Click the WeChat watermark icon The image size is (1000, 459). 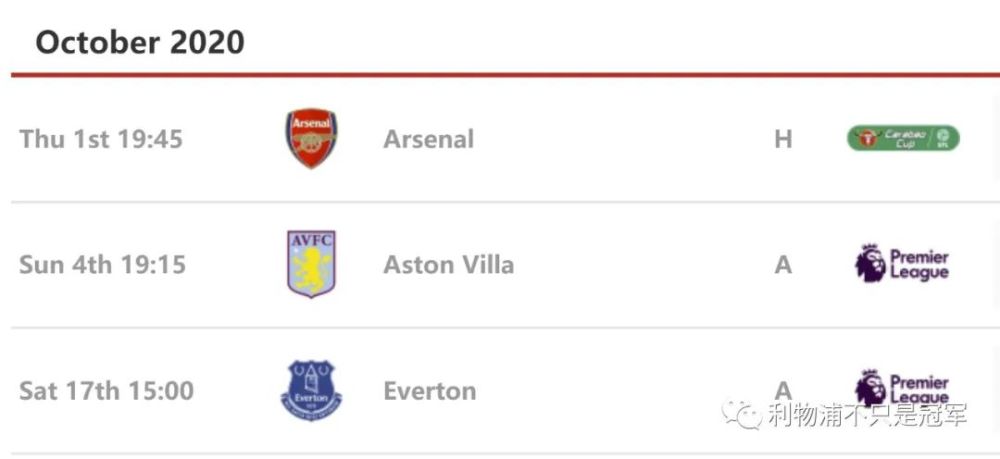[x=742, y=414]
